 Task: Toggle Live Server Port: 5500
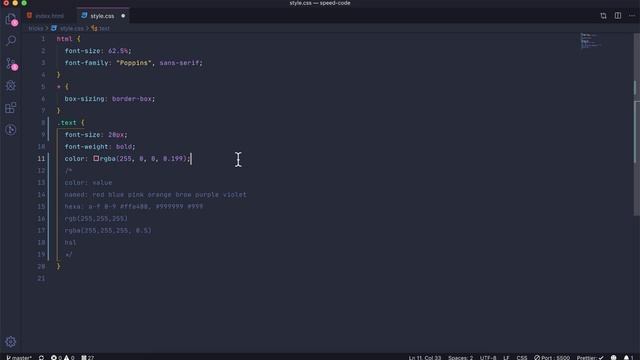click(552, 357)
